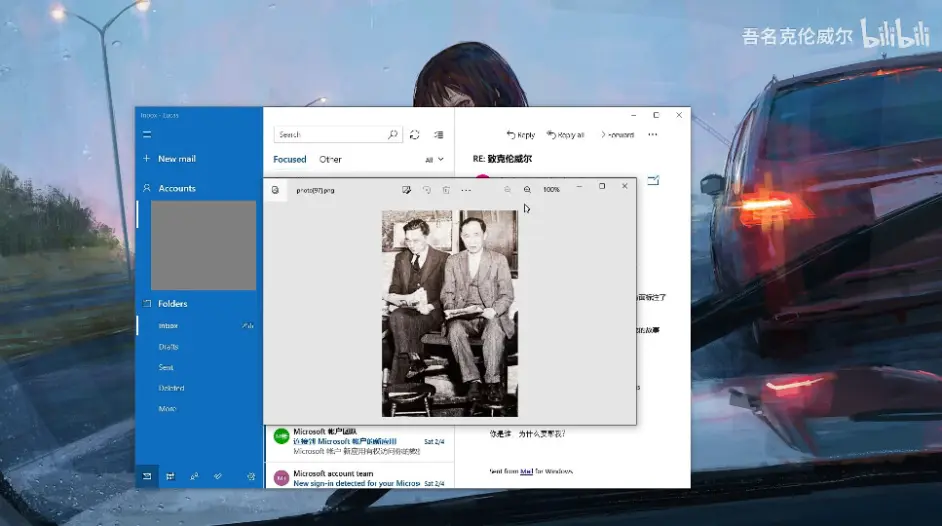Reply to the open email

pyautogui.click(x=521, y=134)
